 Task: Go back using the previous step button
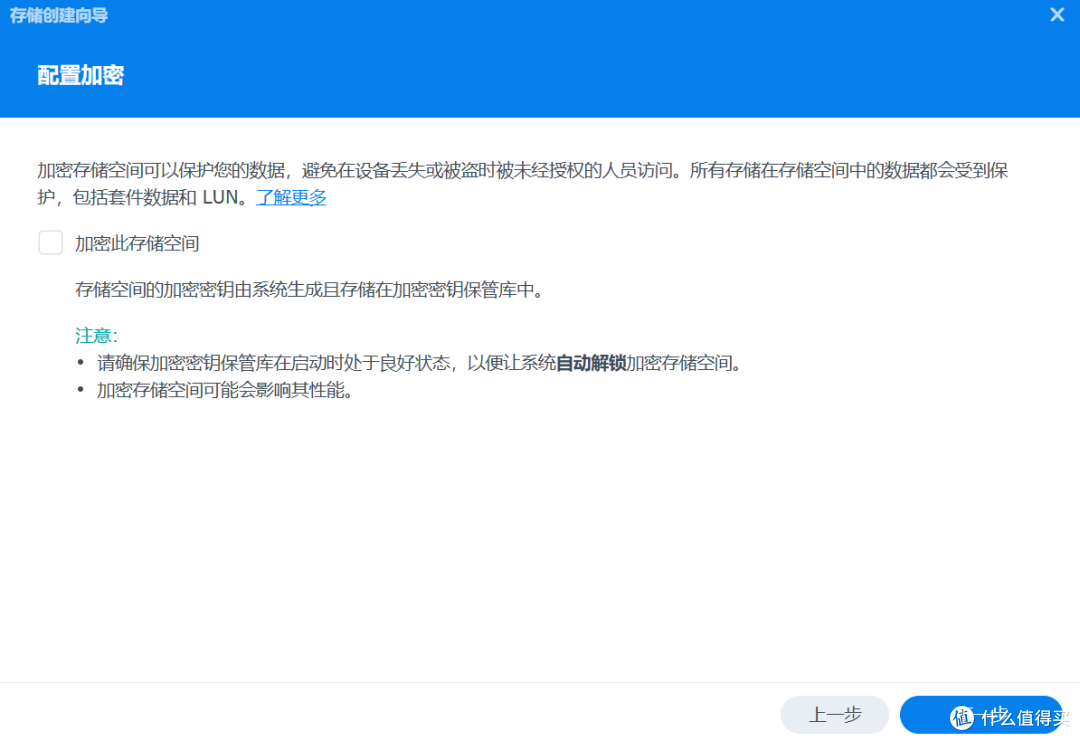tap(834, 715)
